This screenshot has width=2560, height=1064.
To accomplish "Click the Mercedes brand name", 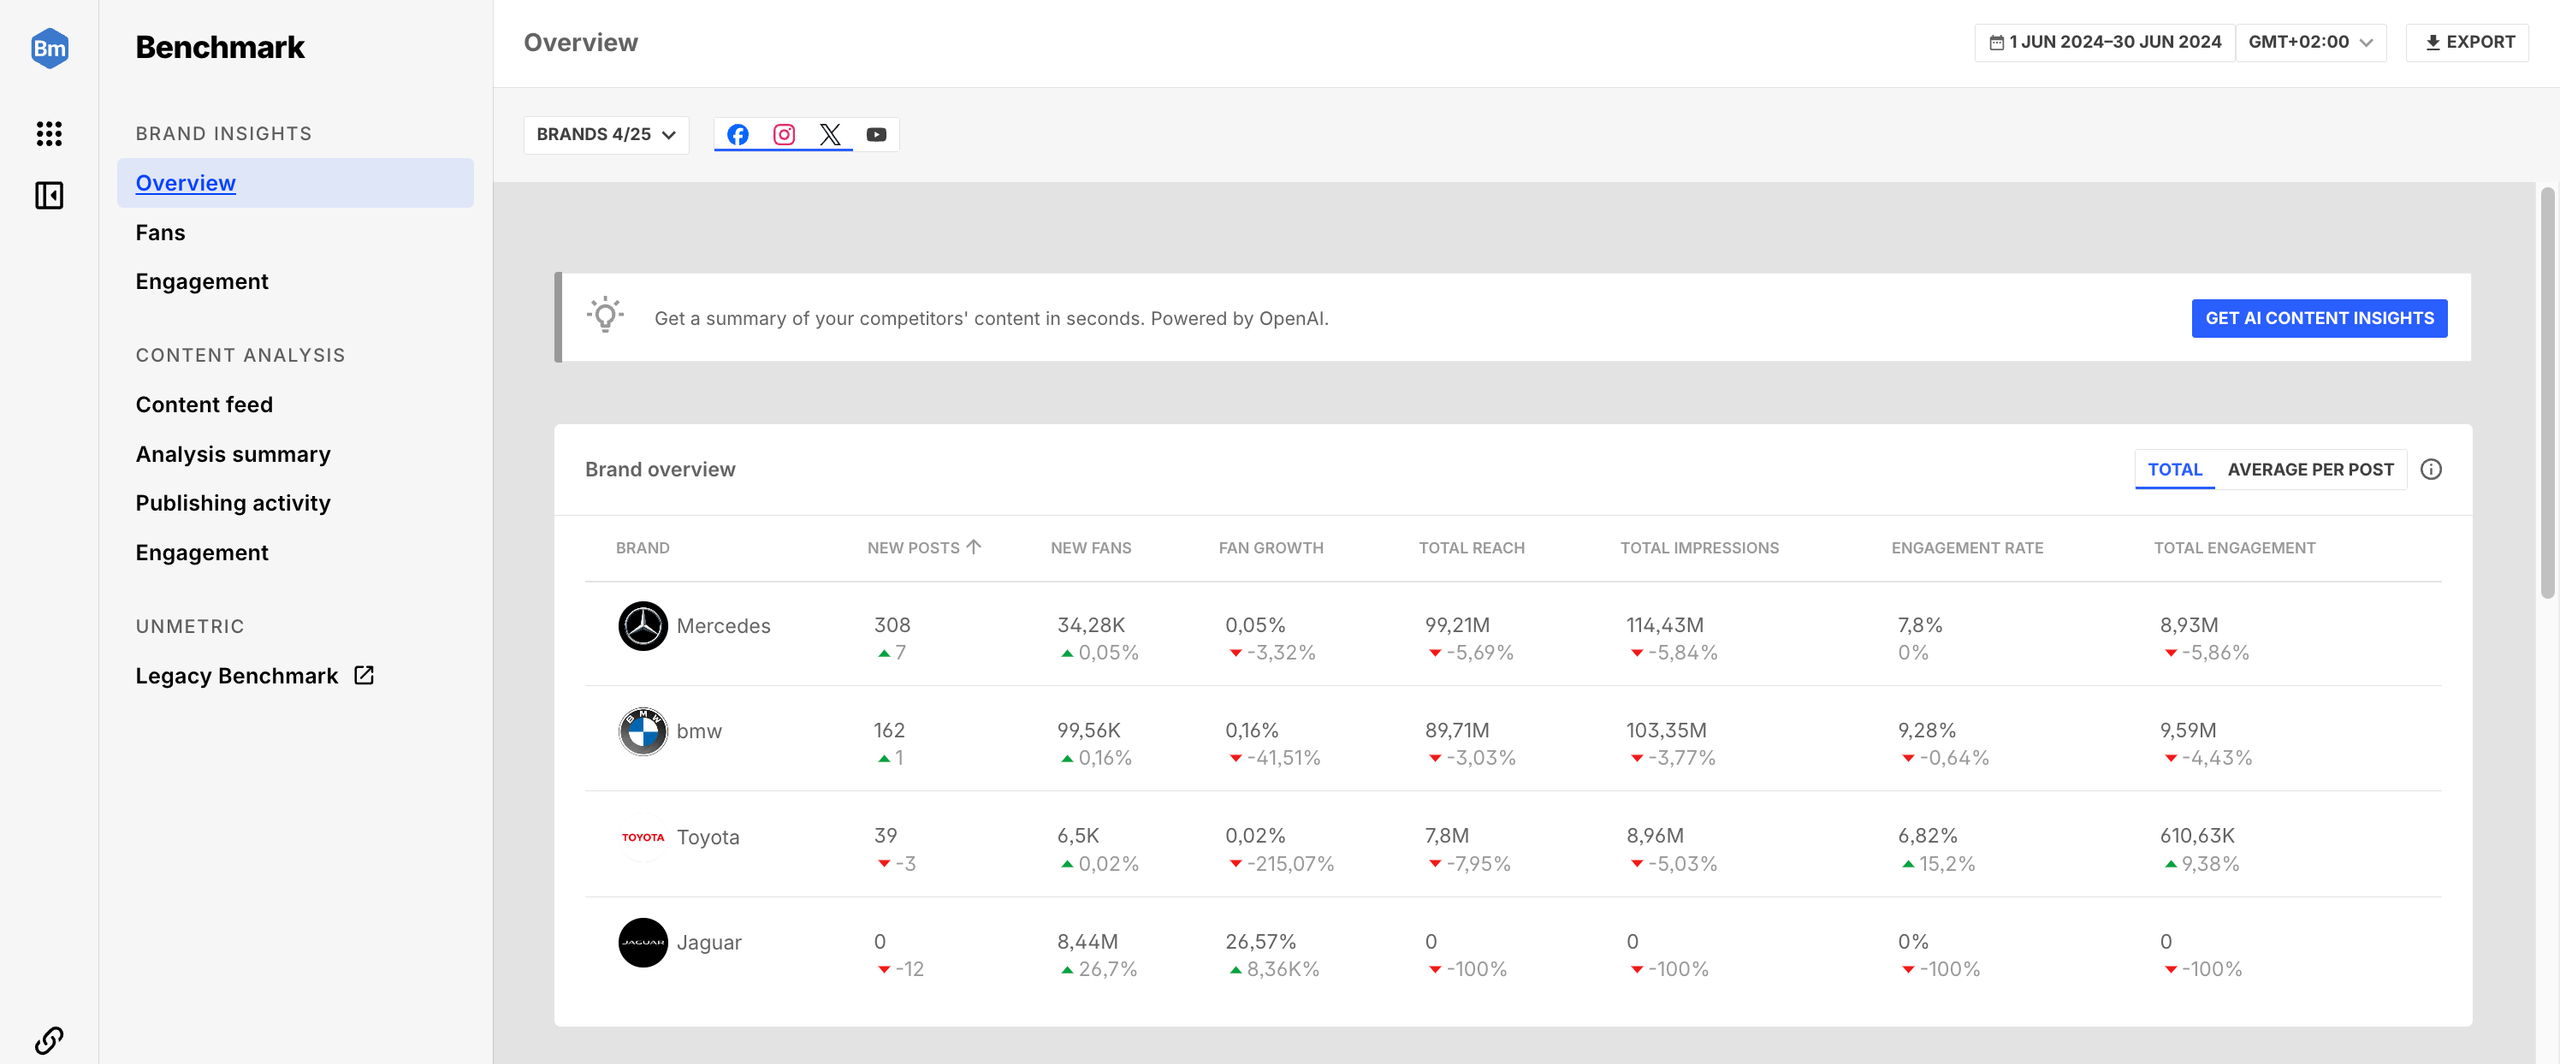I will 723,626.
